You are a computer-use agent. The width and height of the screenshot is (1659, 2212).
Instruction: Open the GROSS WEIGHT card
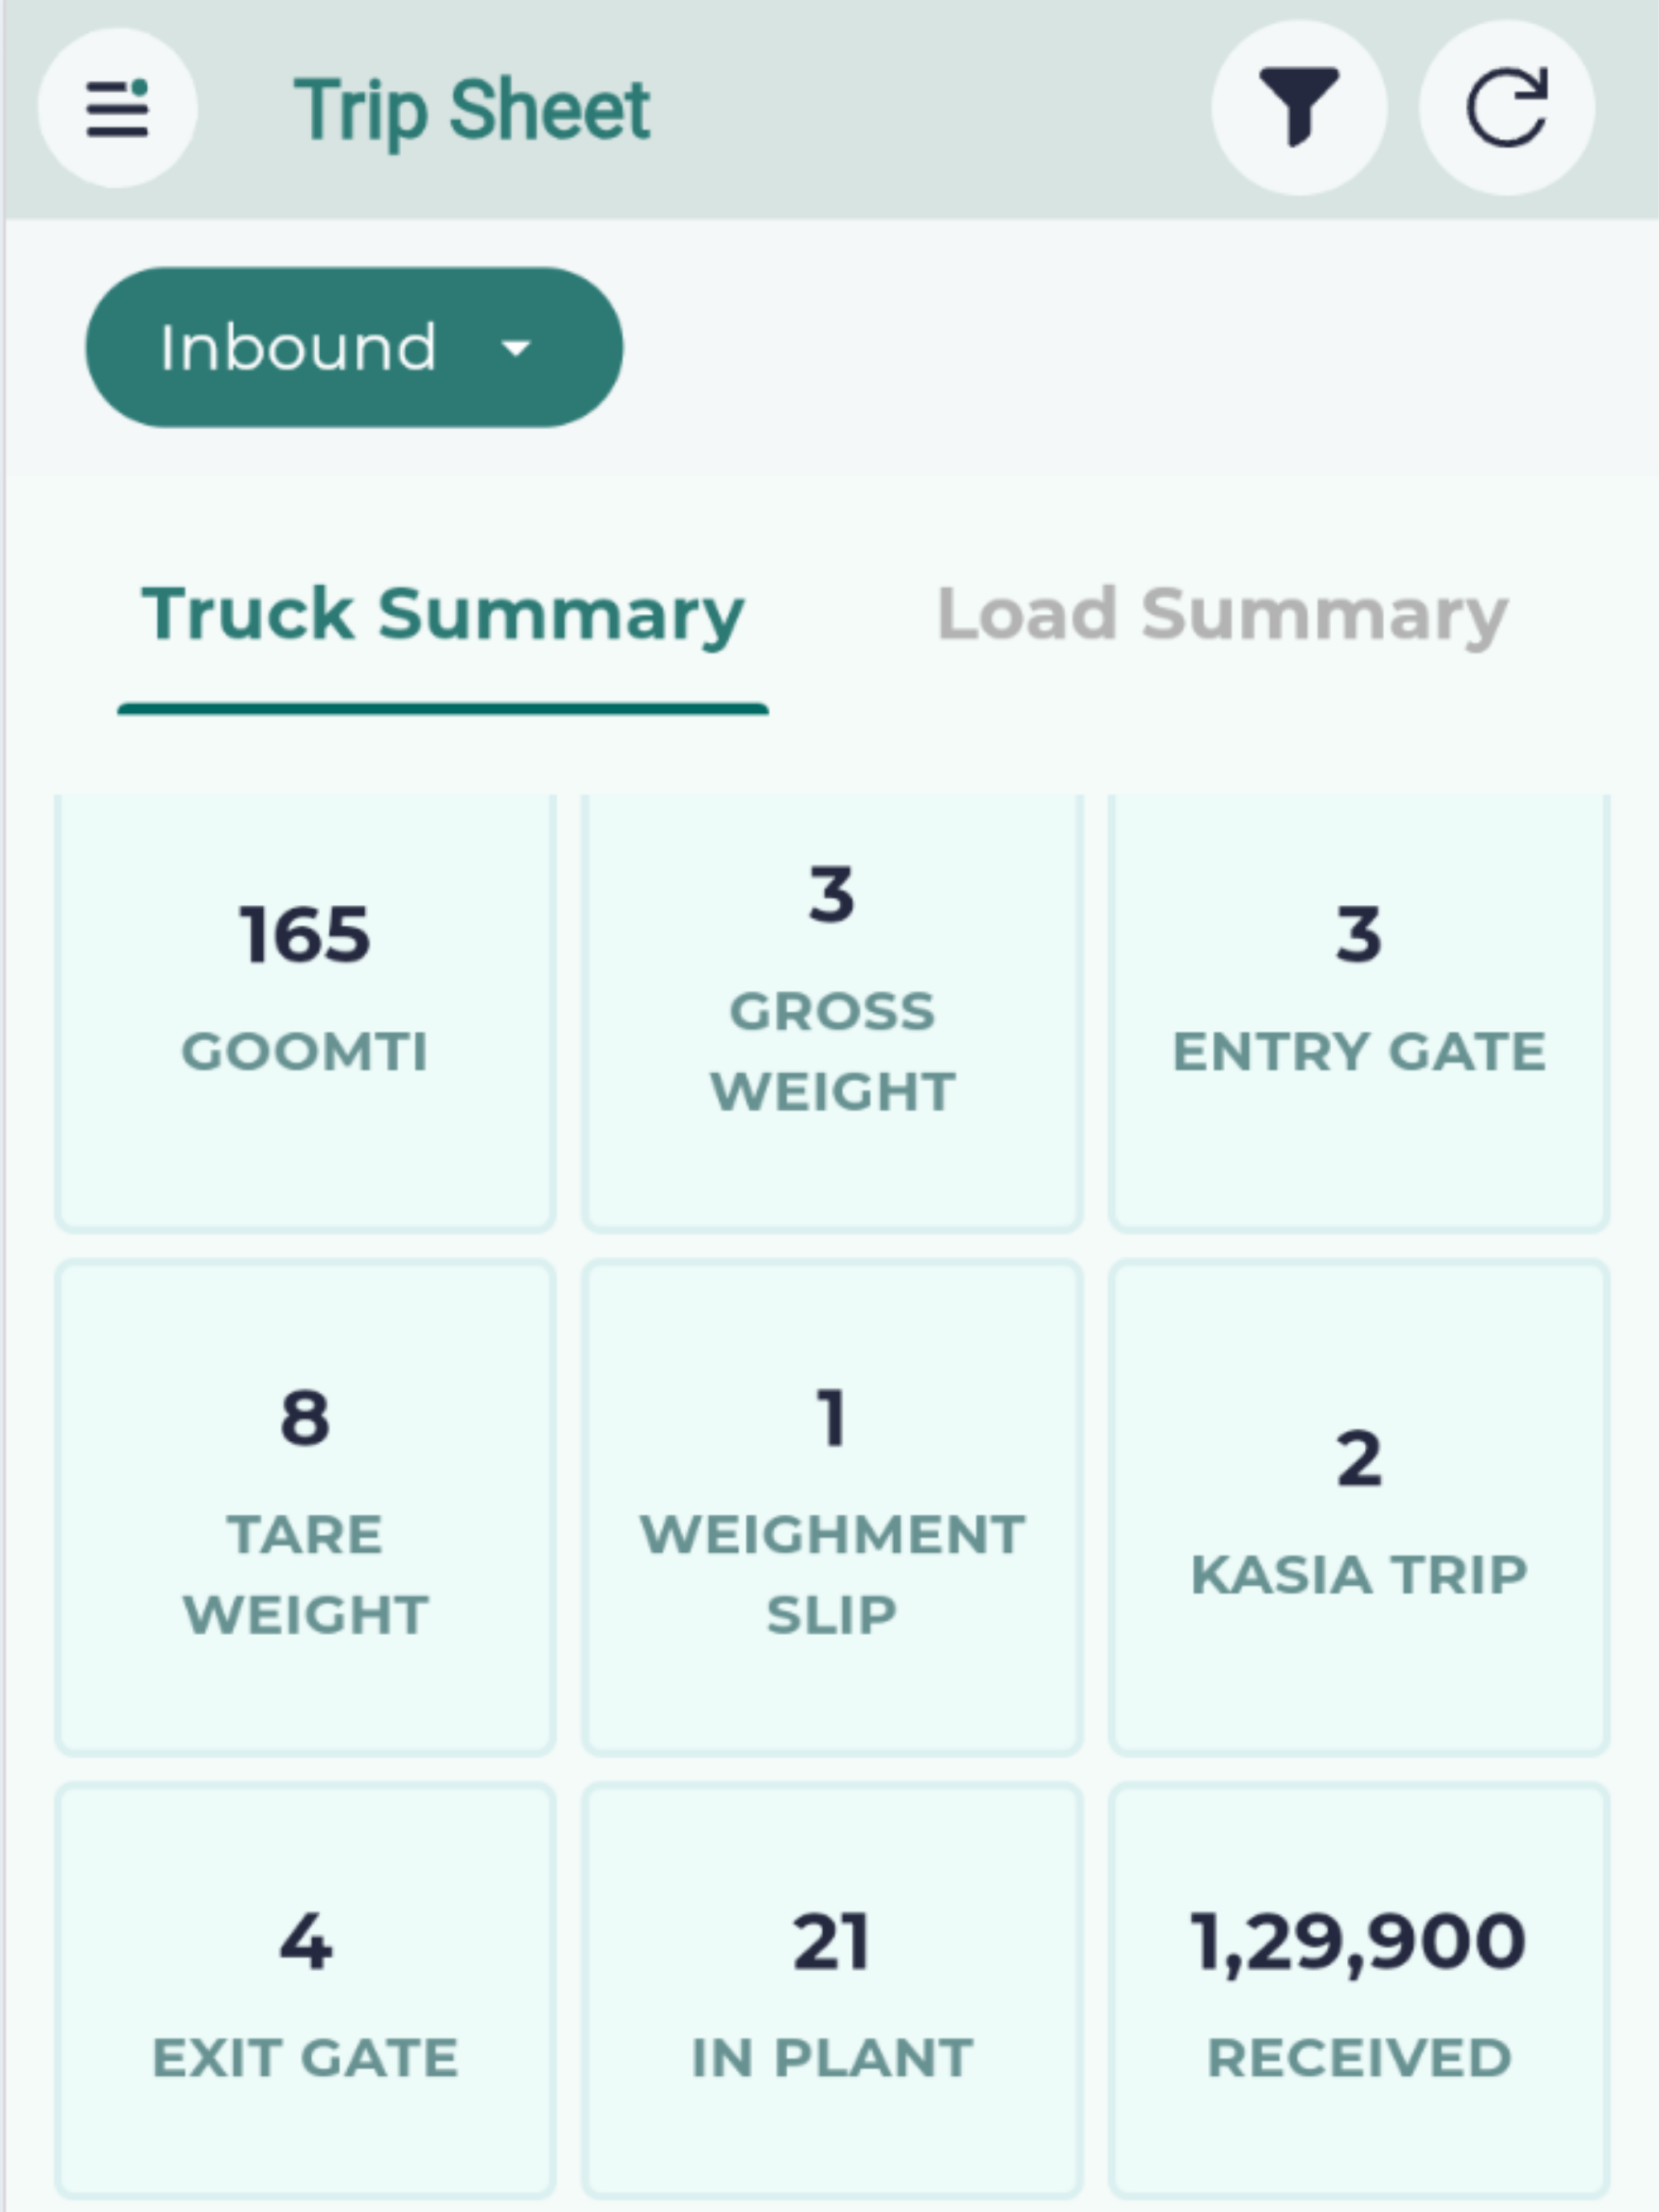pos(832,1013)
